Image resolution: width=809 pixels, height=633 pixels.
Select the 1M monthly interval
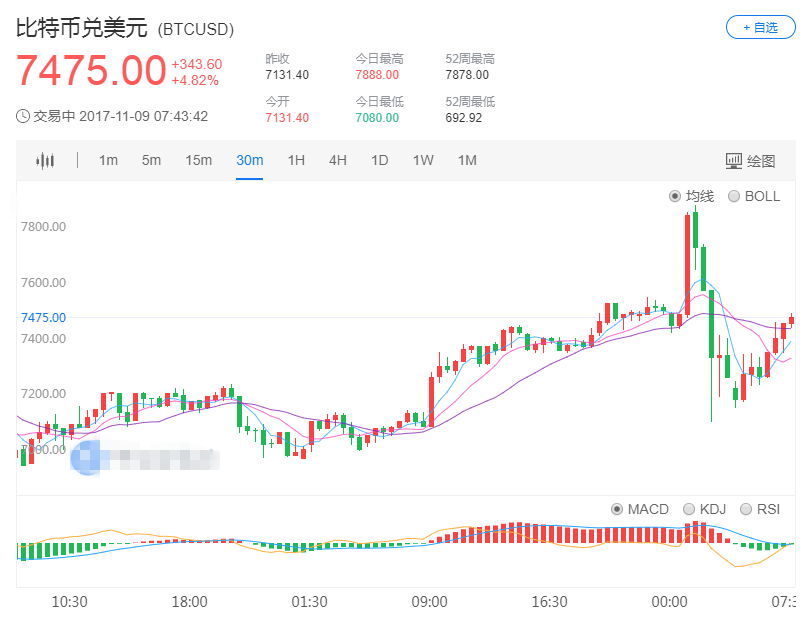click(466, 160)
